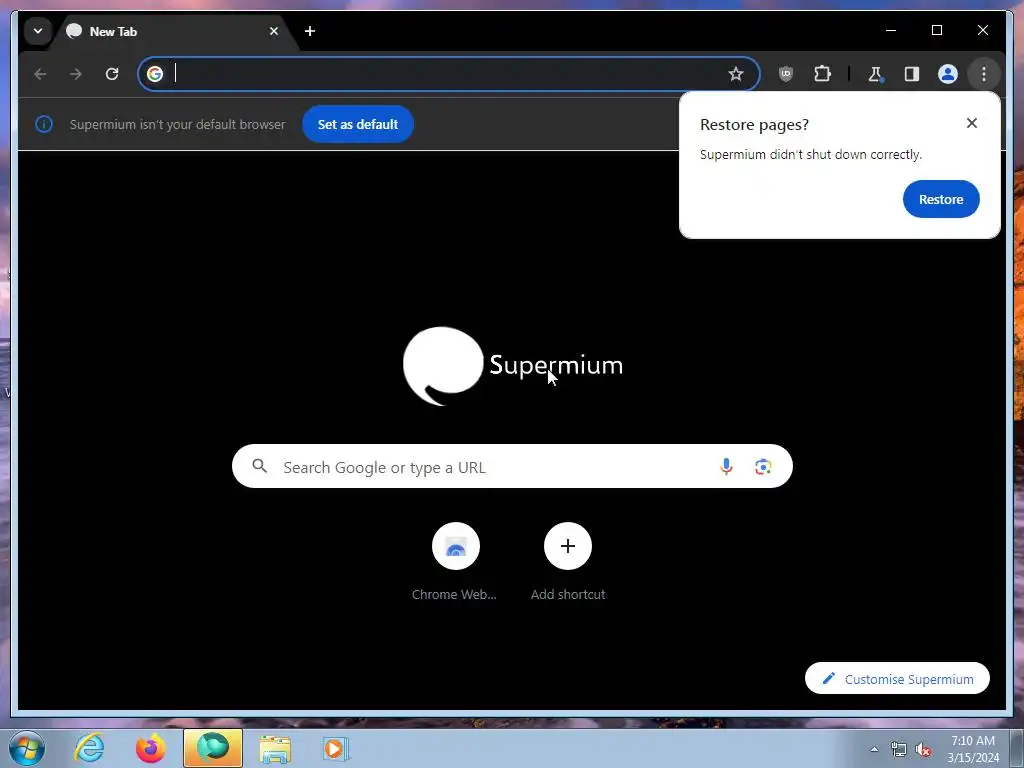The height and width of the screenshot is (768, 1024).
Task: Minimize the Supermium window
Action: 891,30
